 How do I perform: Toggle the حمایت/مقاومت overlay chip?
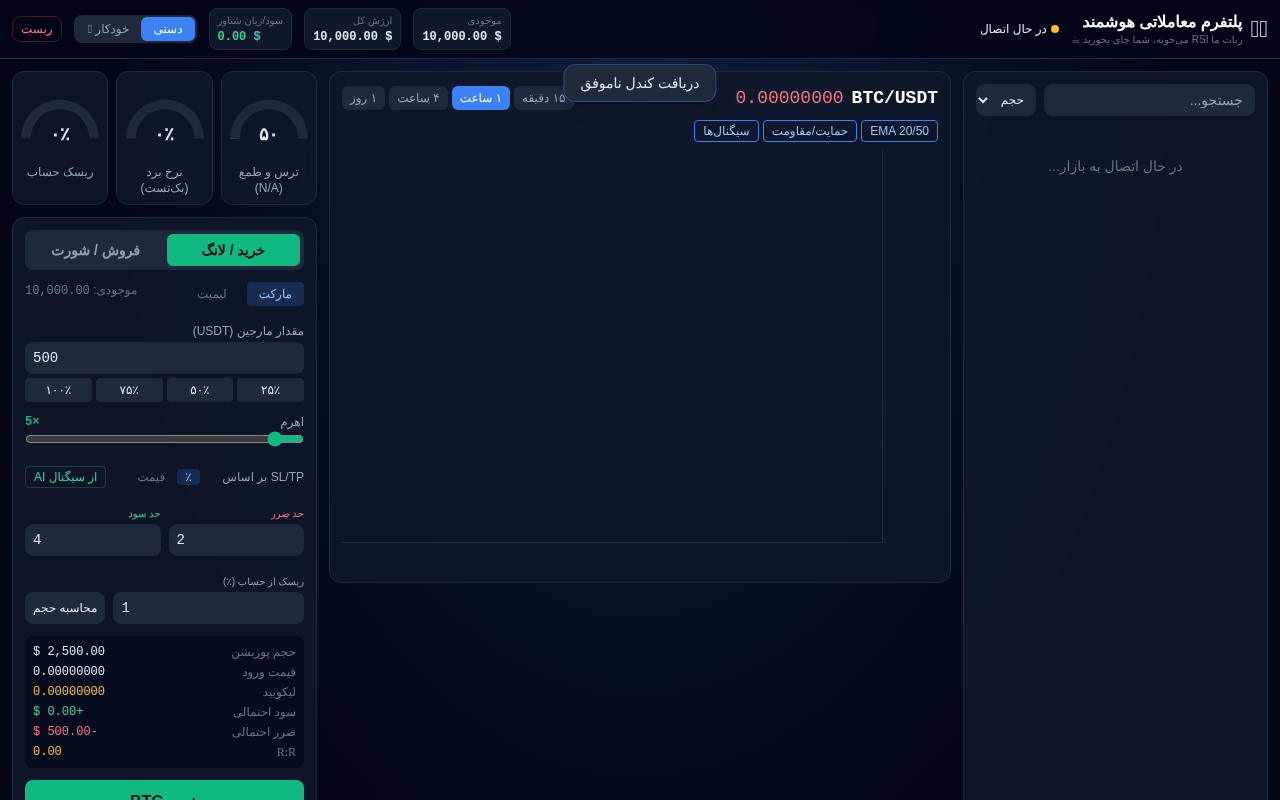tap(810, 131)
